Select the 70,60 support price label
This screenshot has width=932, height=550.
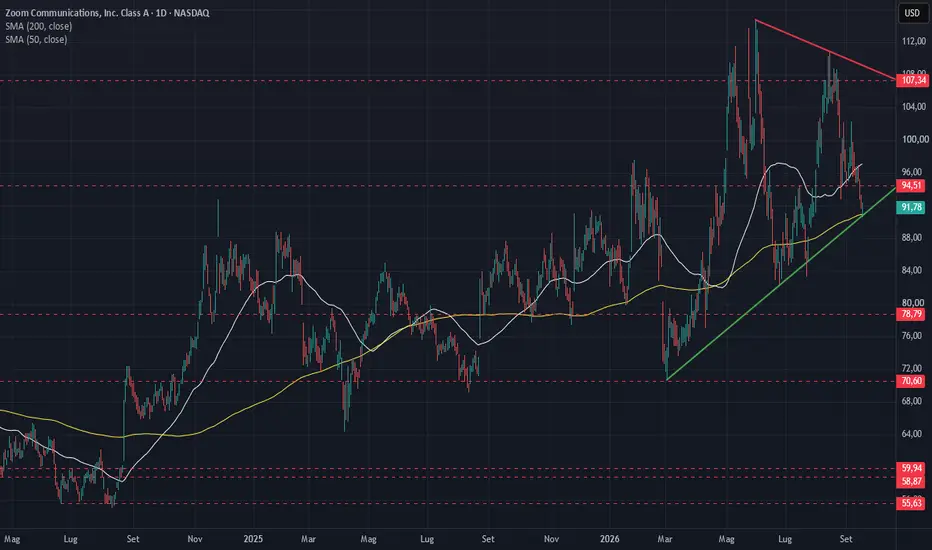click(x=911, y=381)
